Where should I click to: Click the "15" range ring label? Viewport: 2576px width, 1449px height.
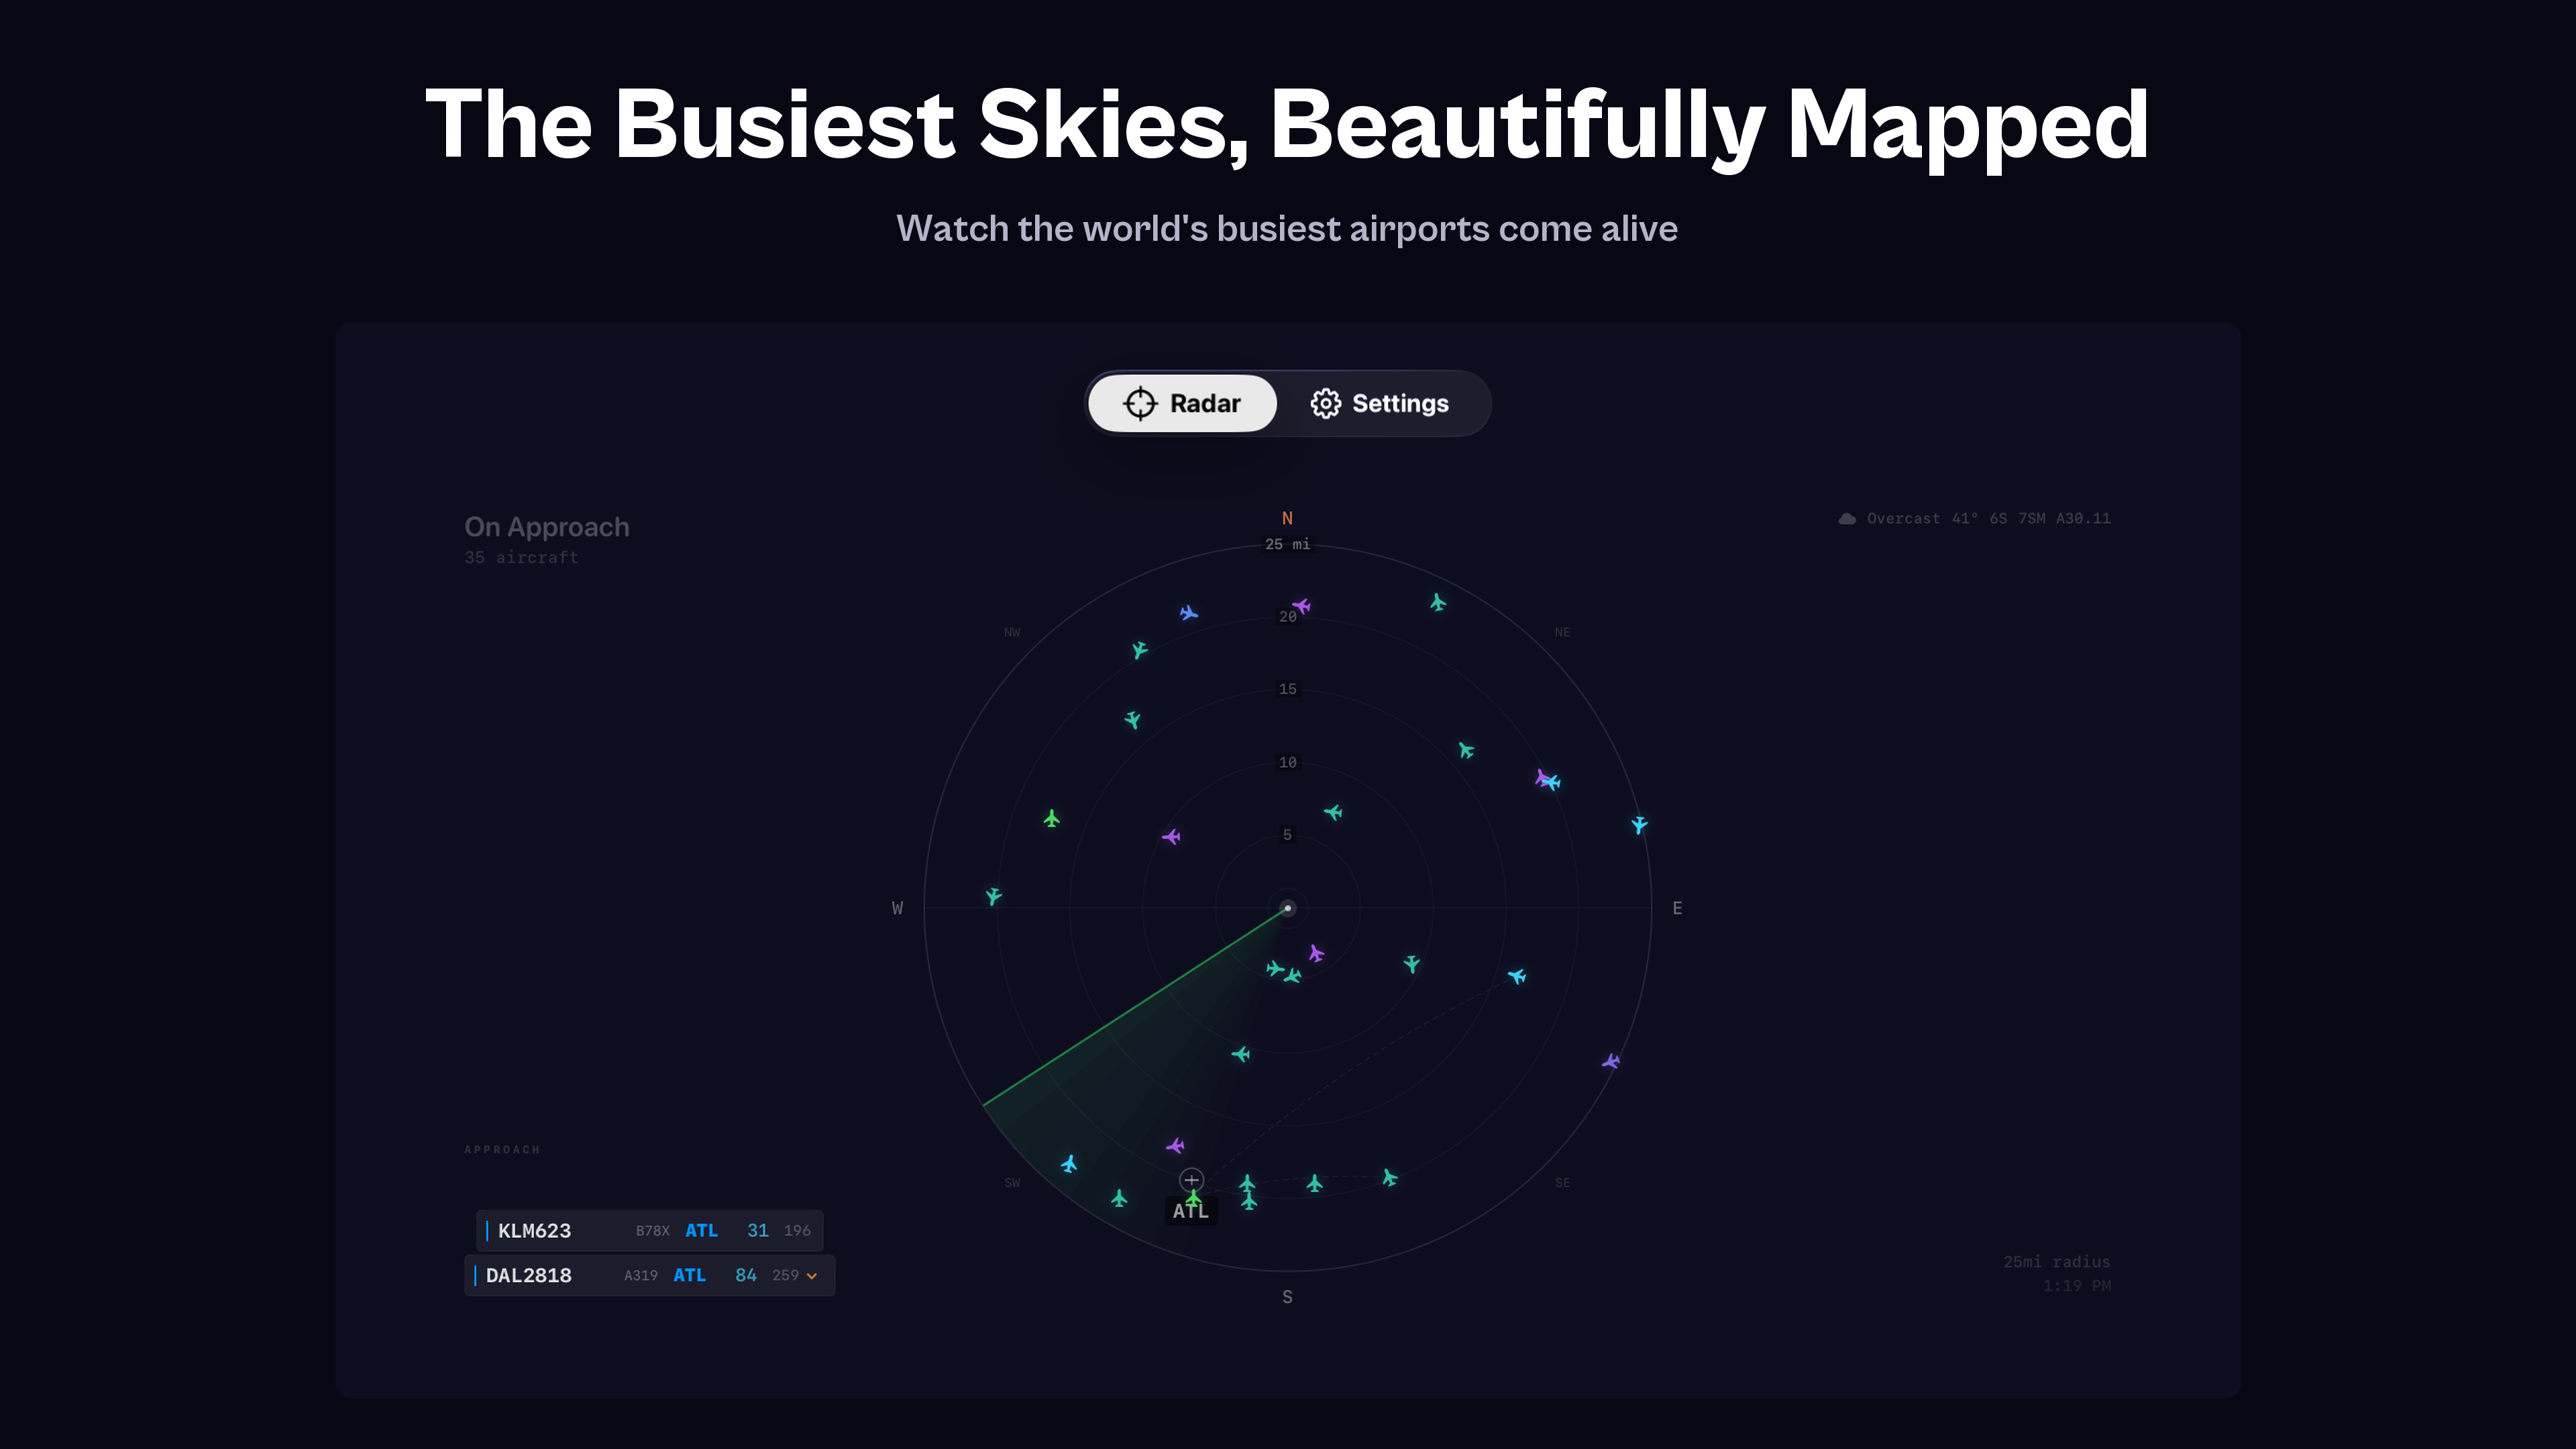coord(1287,689)
